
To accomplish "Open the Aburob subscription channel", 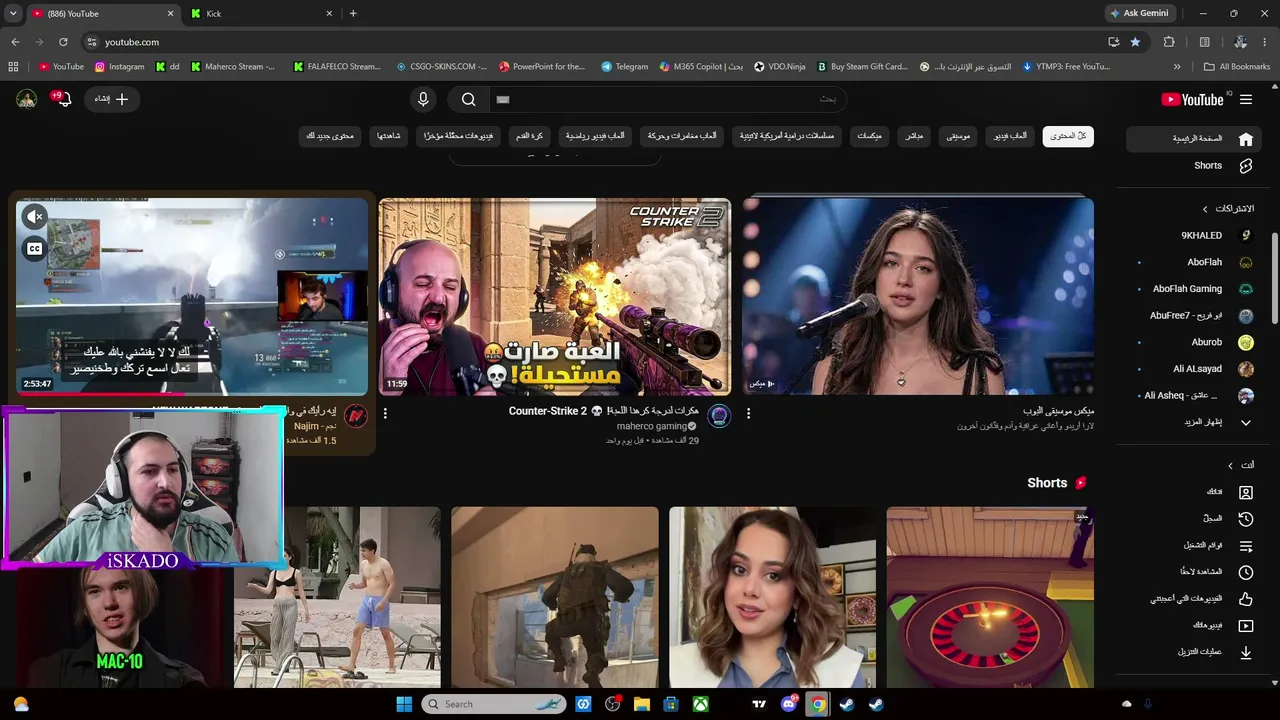I will point(1196,342).
